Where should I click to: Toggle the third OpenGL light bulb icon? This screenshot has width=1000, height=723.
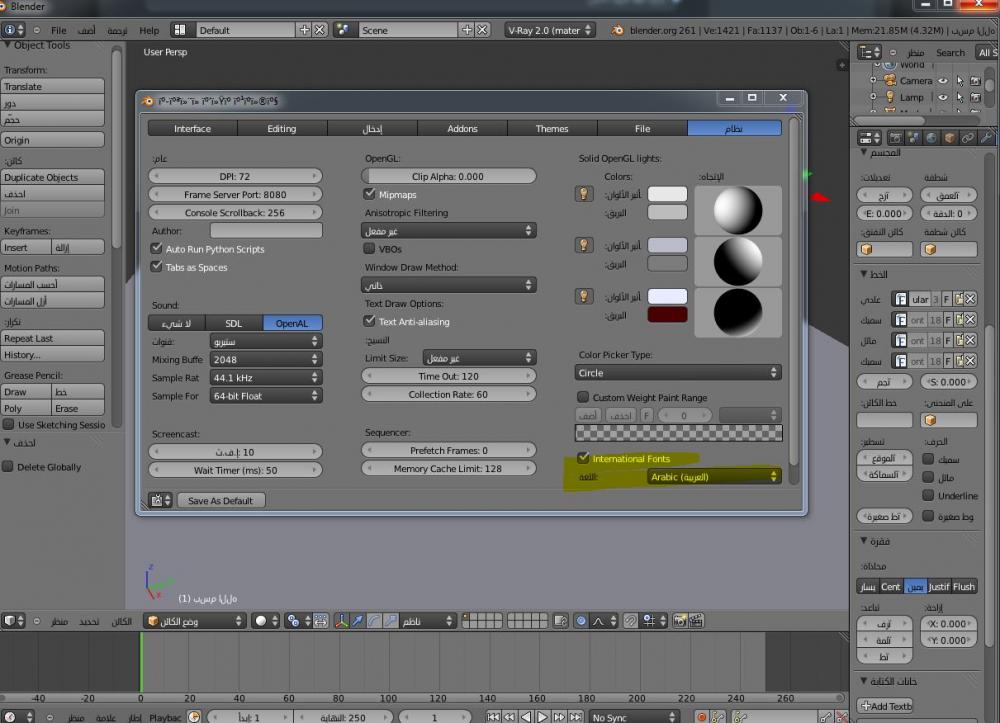[584, 296]
